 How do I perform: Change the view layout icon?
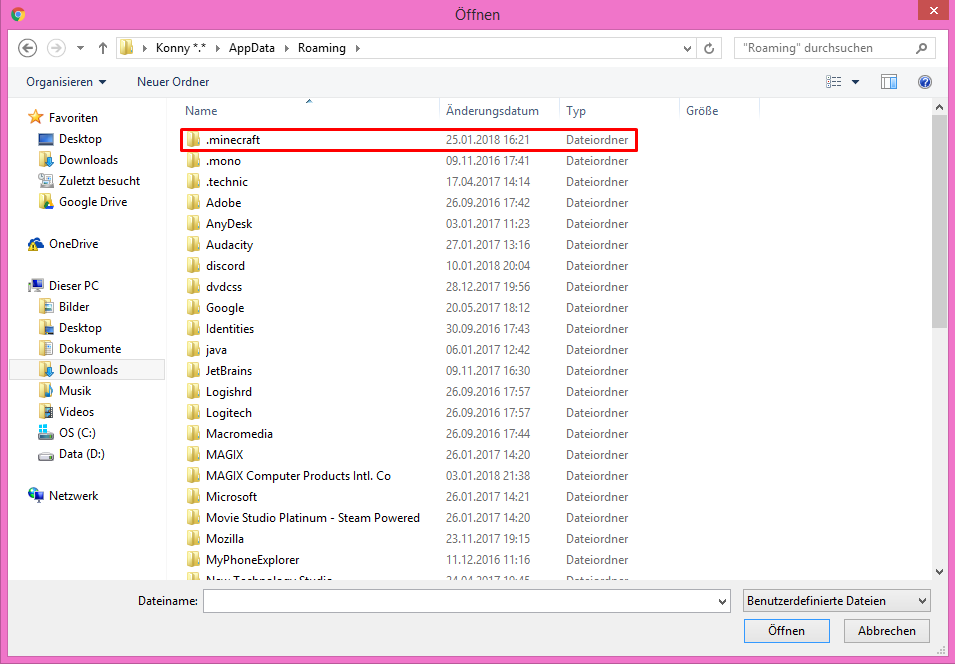833,82
